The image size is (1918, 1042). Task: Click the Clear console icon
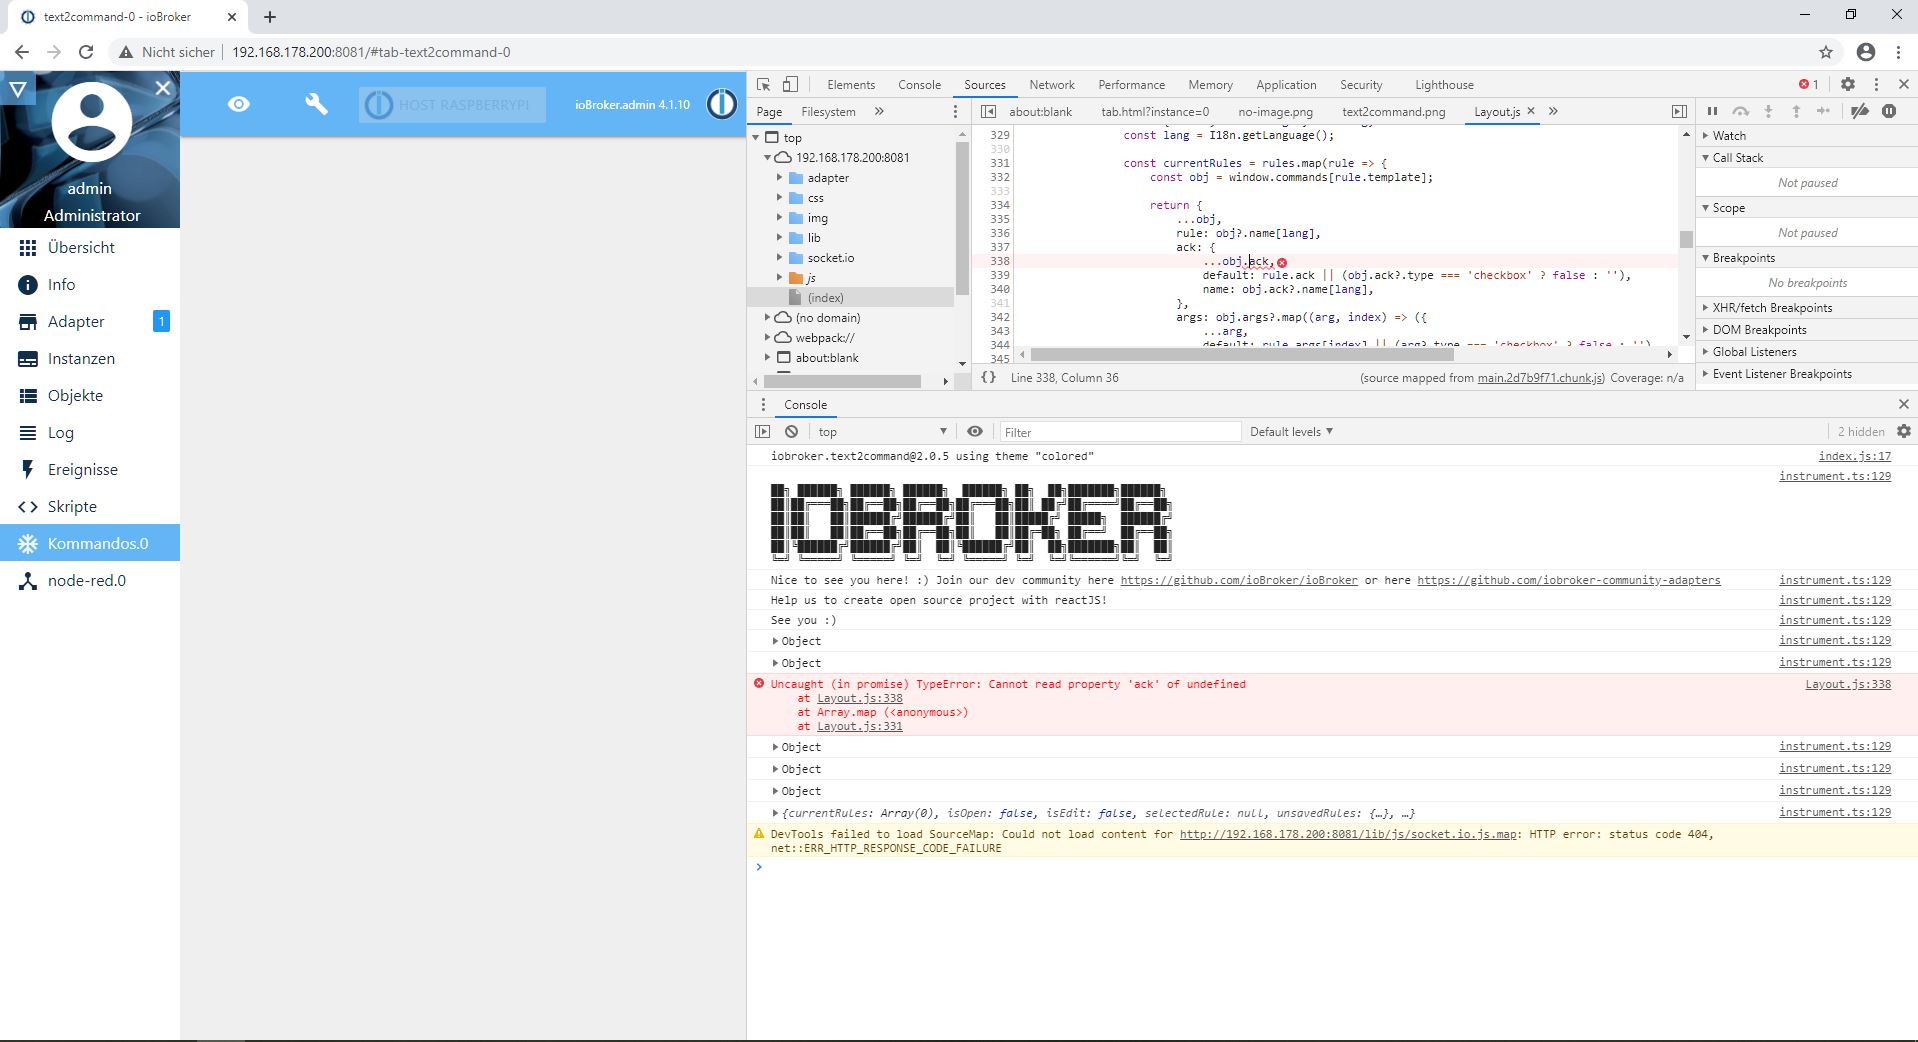click(x=792, y=431)
